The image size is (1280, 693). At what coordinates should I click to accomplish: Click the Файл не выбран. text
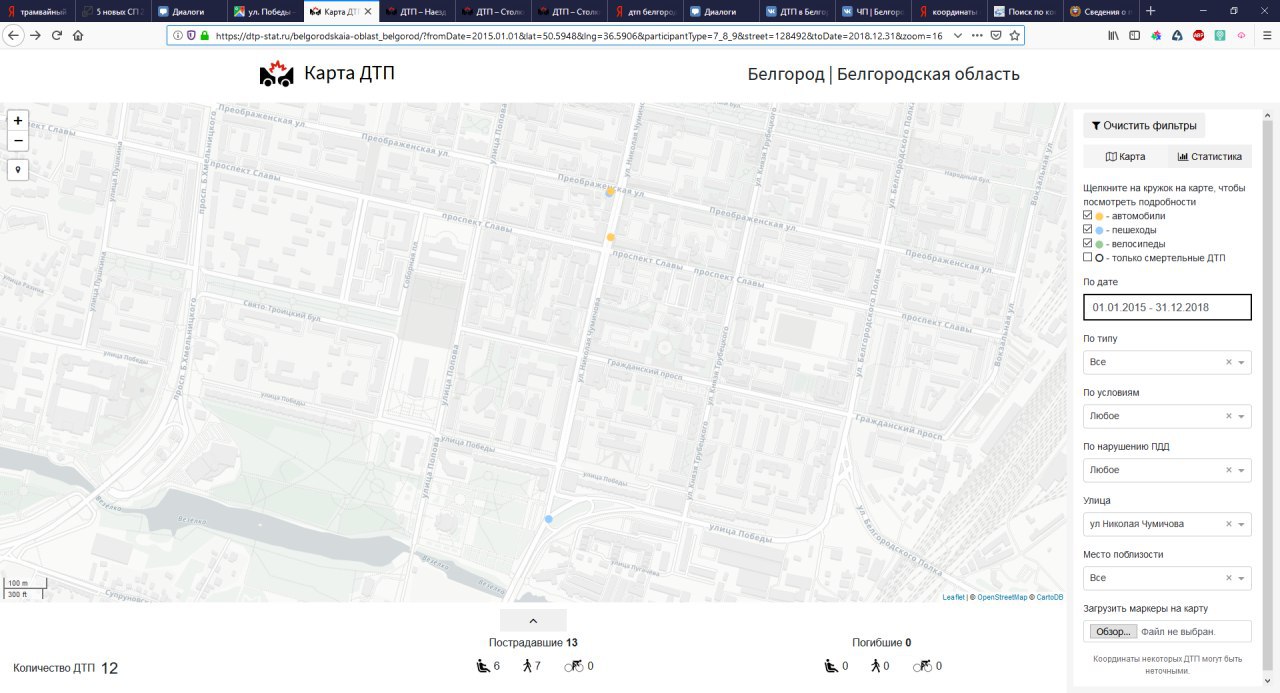point(1177,632)
